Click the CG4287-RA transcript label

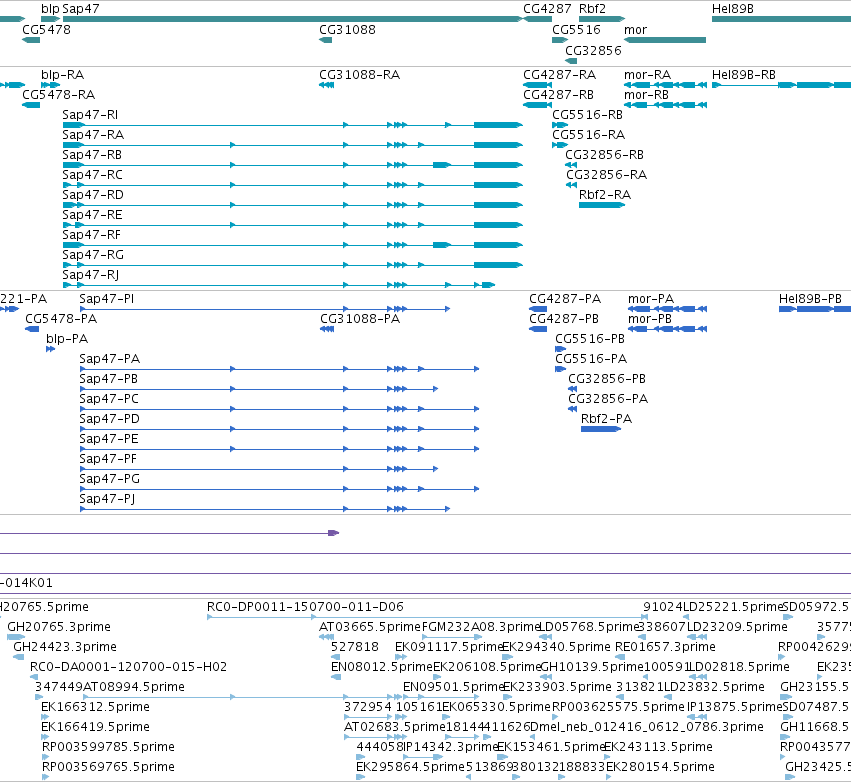click(560, 74)
